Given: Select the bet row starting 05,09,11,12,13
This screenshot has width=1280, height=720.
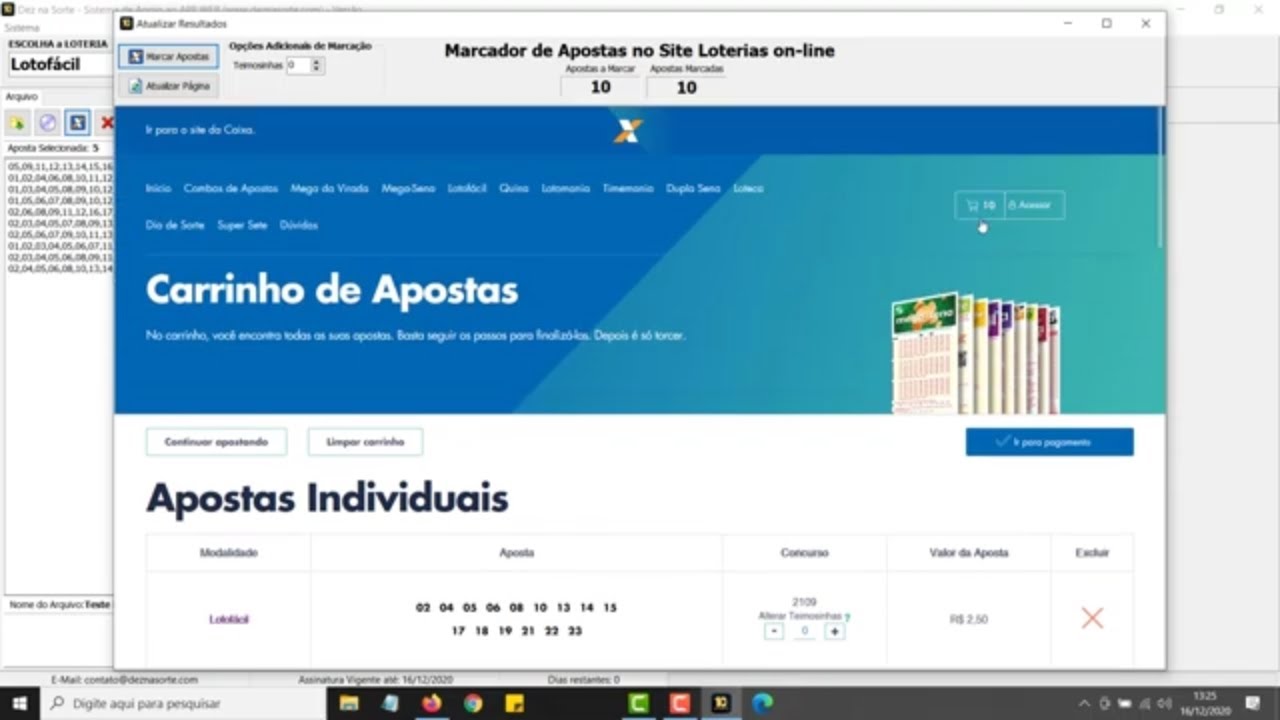Looking at the screenshot, I should (x=60, y=166).
